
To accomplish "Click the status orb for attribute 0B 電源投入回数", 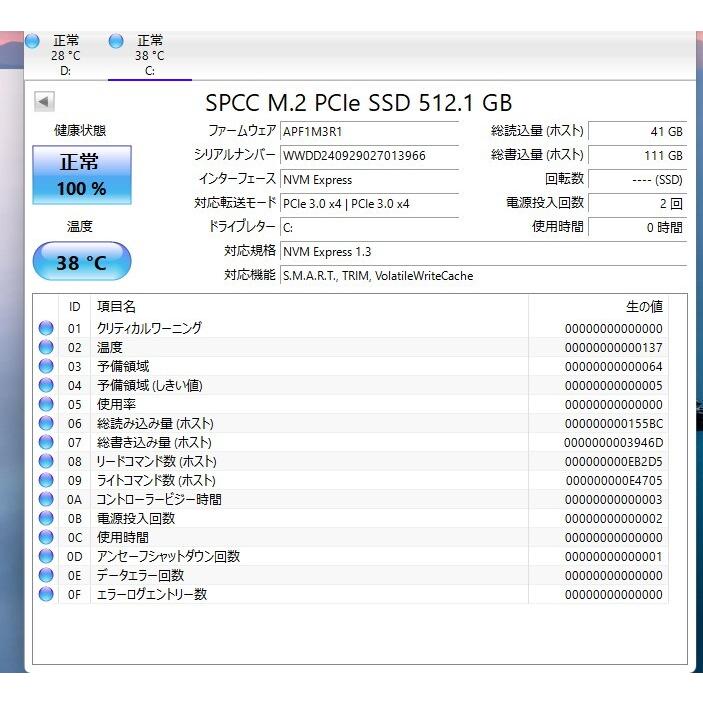I will pos(46,518).
